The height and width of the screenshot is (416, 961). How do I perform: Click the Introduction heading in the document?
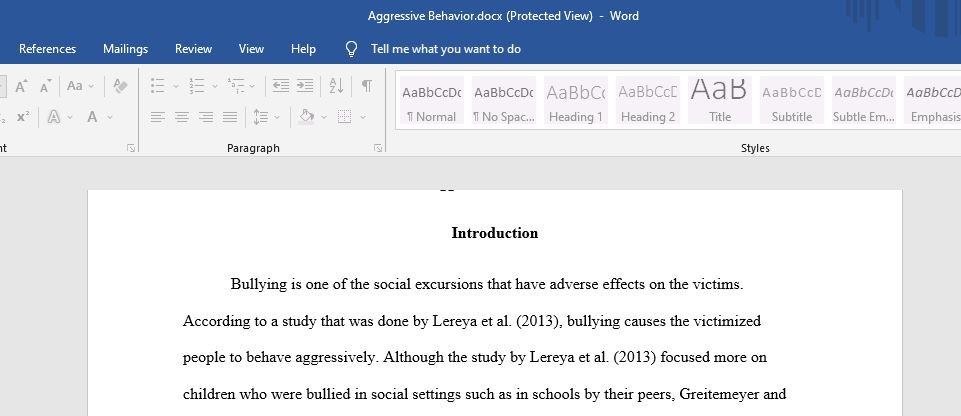point(495,233)
